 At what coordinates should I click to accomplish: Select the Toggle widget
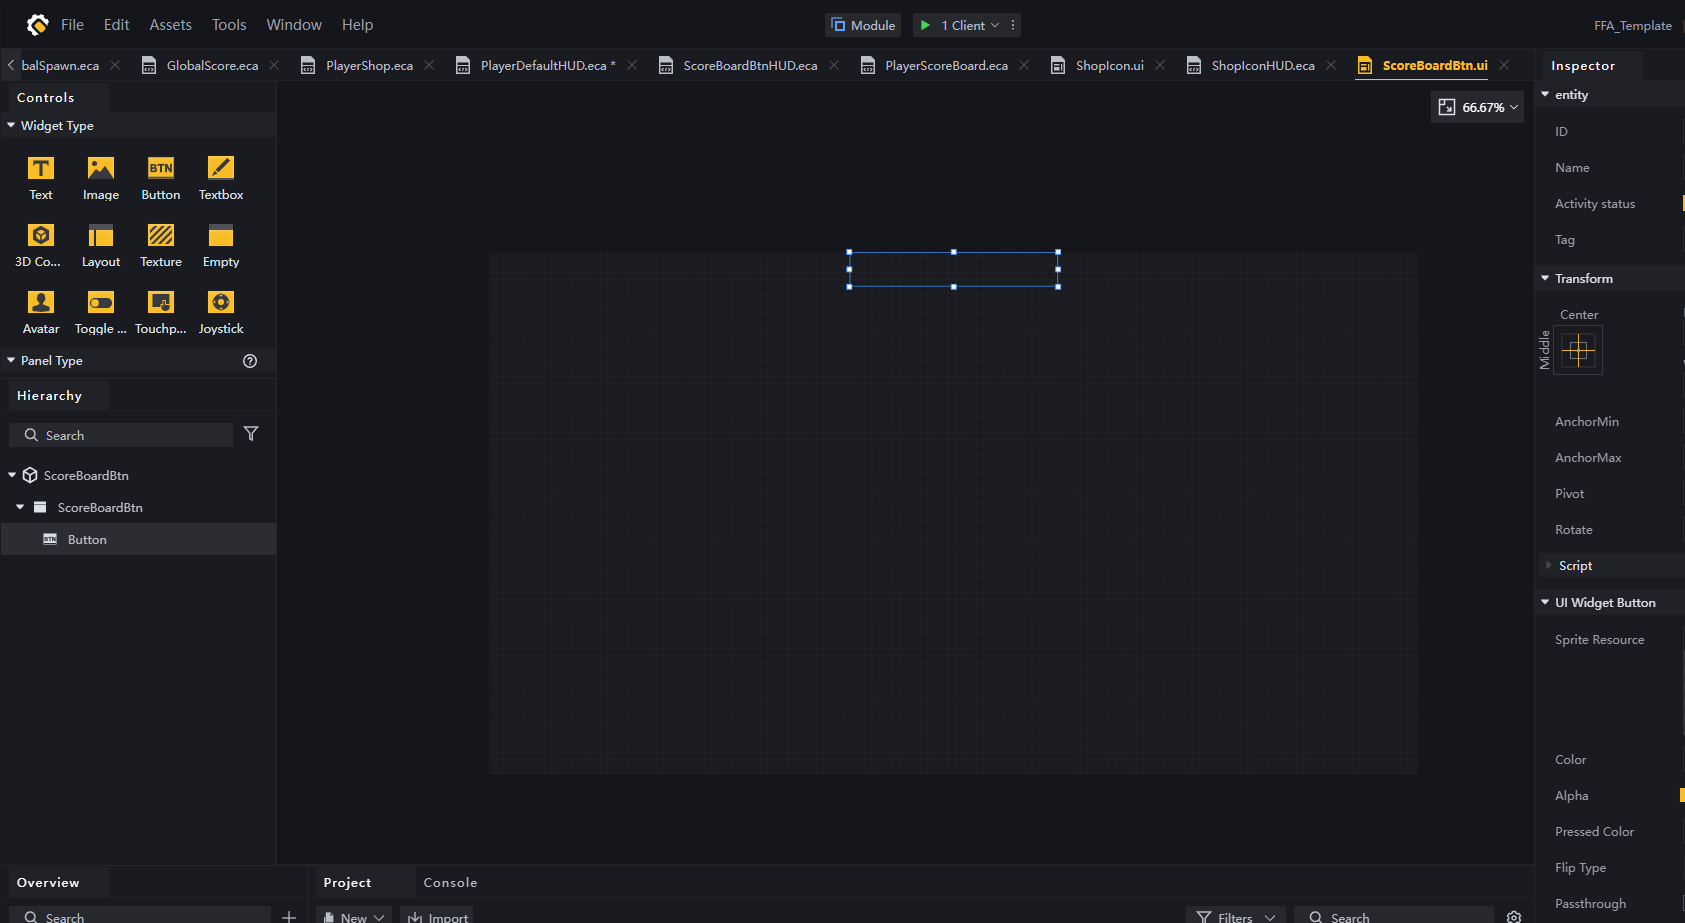101,312
